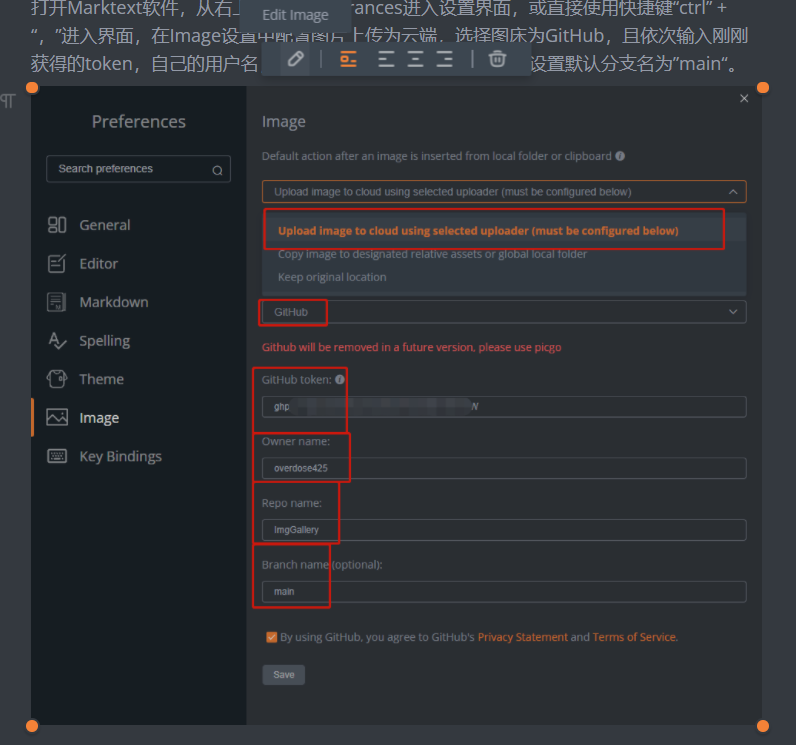
Task: Click the Branch name field with main
Action: 504,592
